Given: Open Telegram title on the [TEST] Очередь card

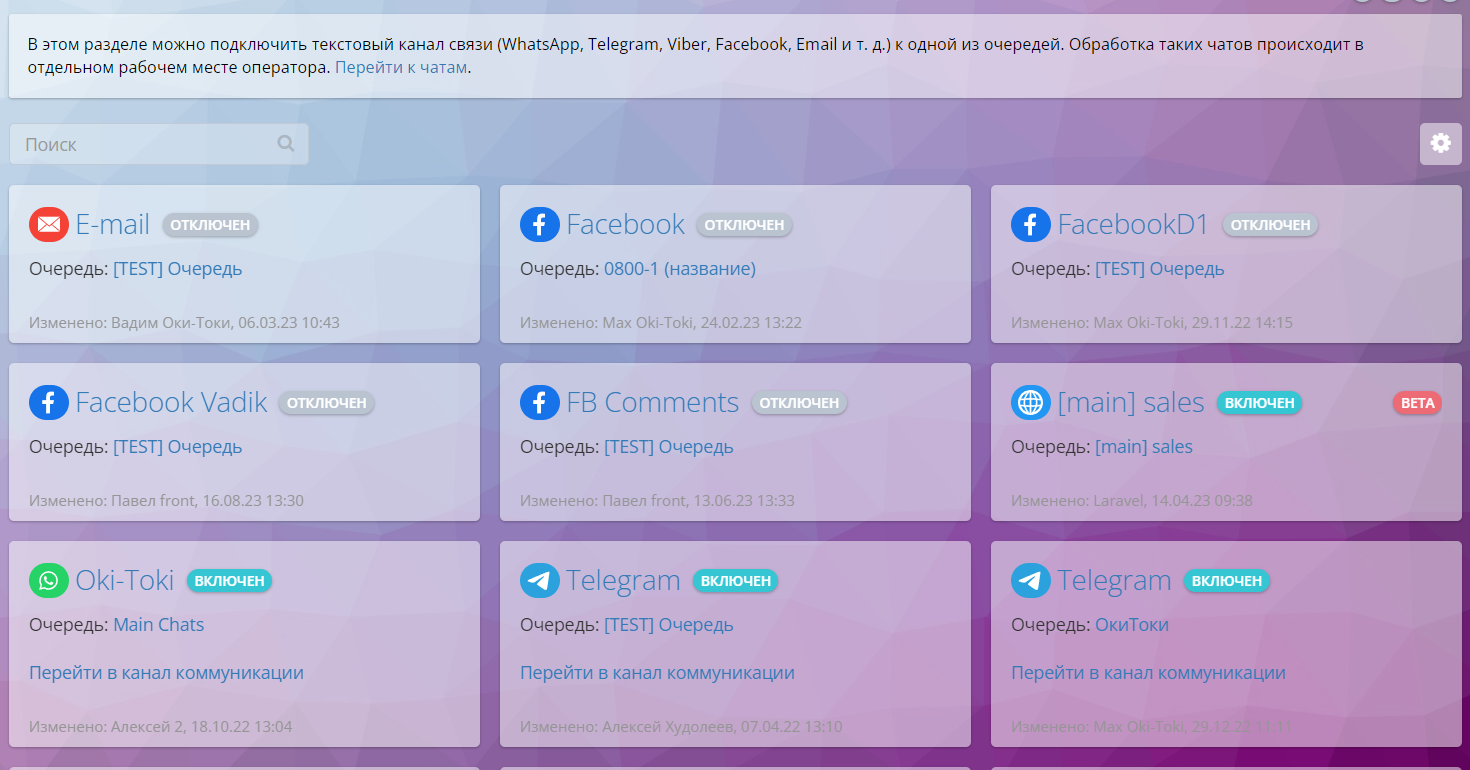Looking at the screenshot, I should click(624, 581).
